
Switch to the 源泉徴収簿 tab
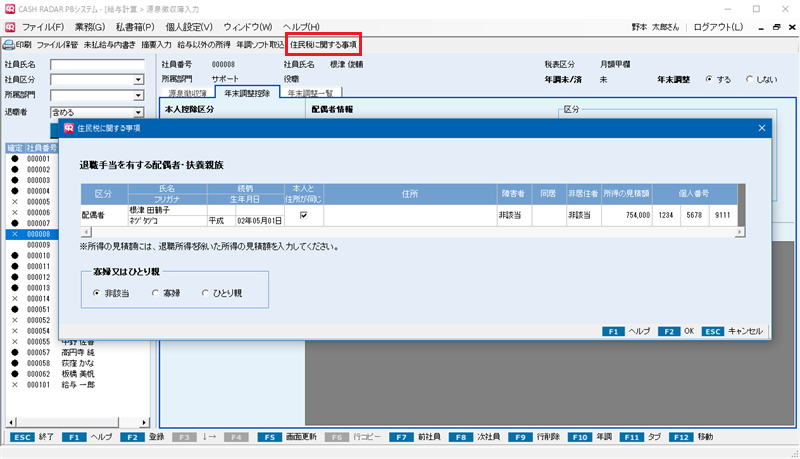tap(187, 93)
